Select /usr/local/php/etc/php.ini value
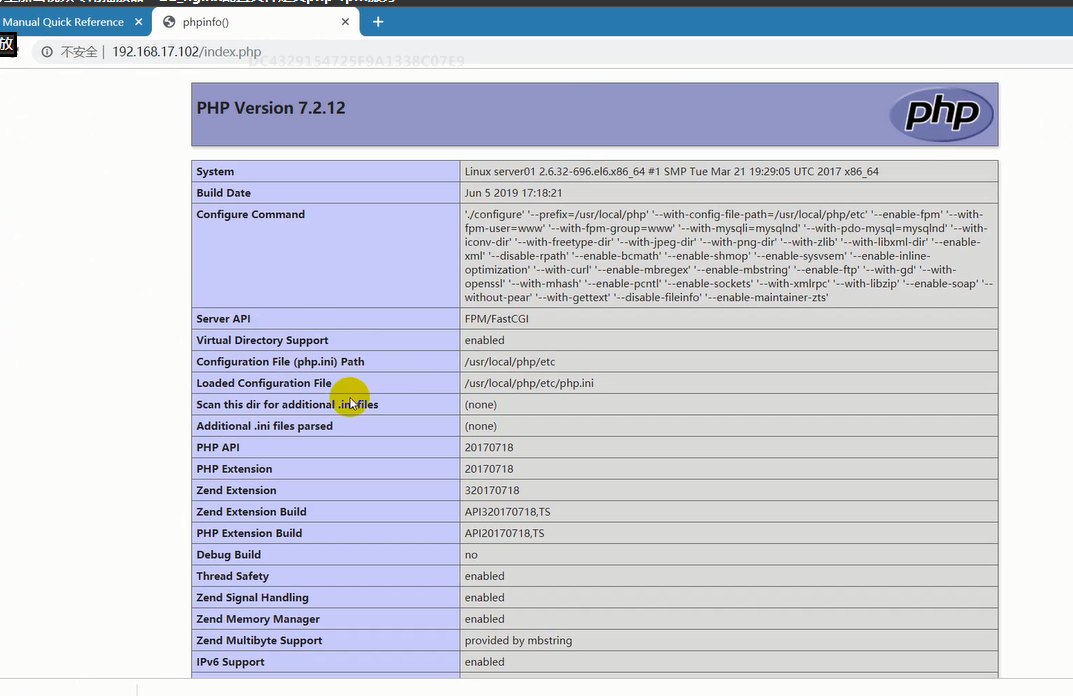Screen dimensions: 1073x696 529,383
